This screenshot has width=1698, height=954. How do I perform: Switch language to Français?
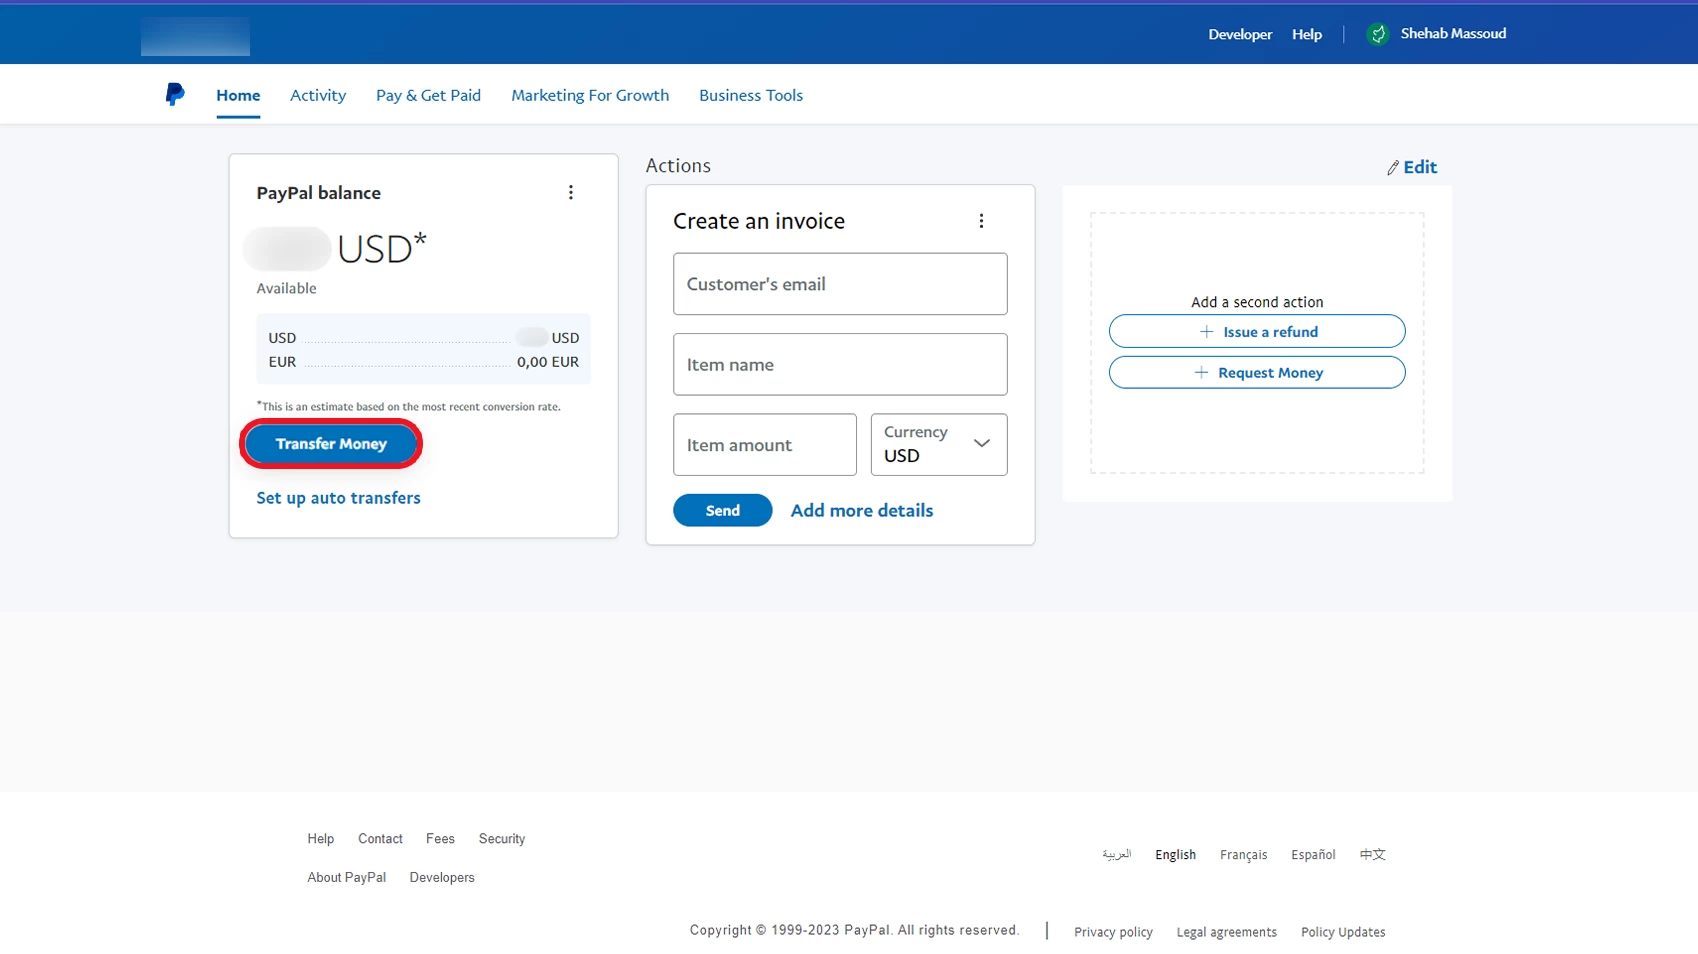tap(1243, 855)
